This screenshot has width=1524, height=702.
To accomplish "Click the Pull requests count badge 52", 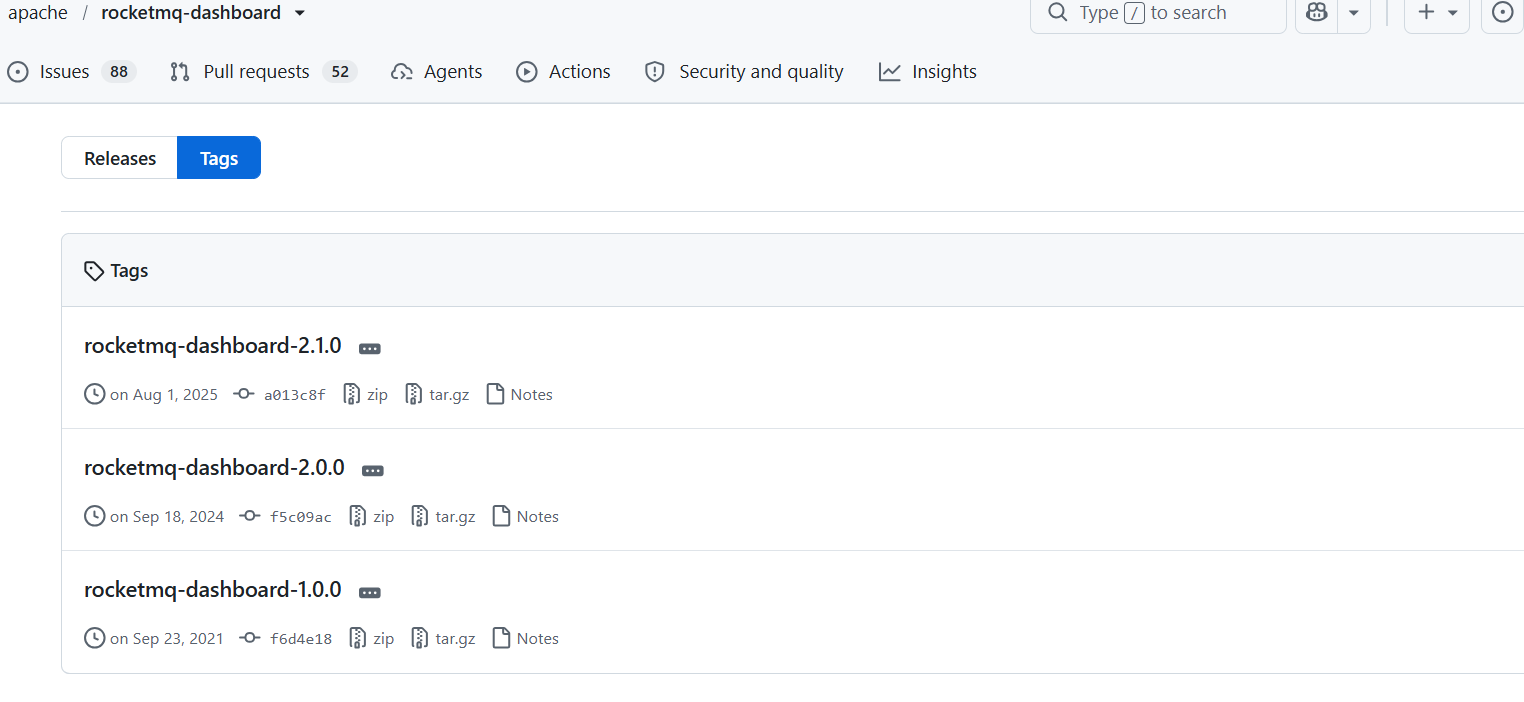I will pyautogui.click(x=340, y=72).
